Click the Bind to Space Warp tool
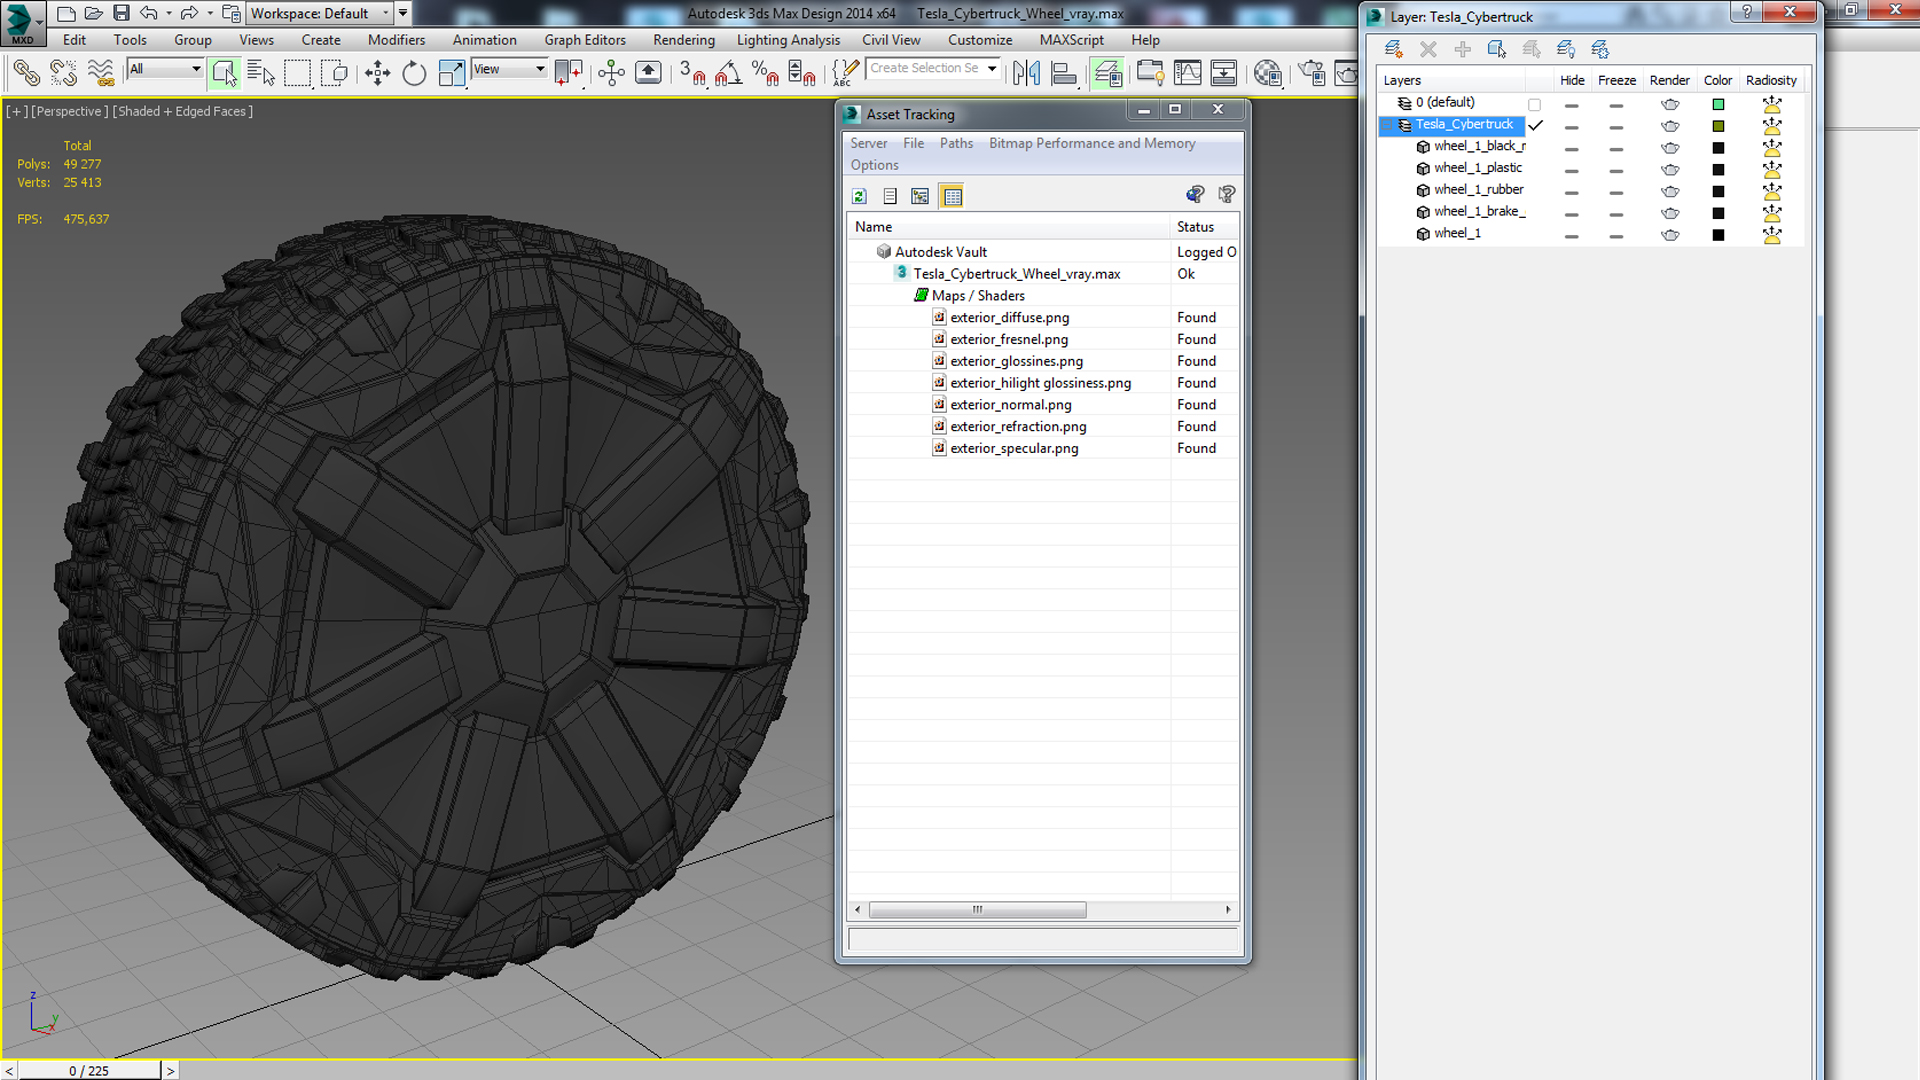Screen dimensions: 1920x1080 (x=101, y=73)
